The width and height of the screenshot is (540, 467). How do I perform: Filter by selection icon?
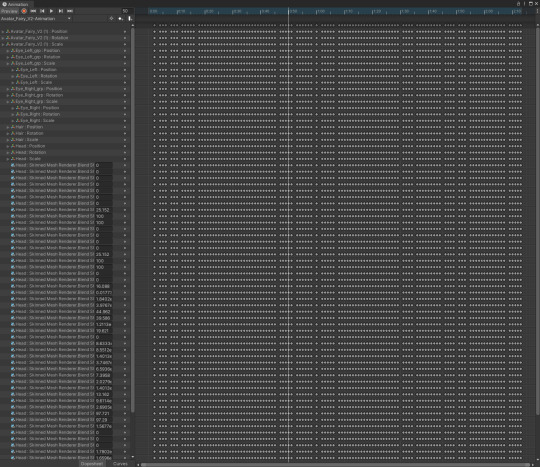click(x=111, y=19)
